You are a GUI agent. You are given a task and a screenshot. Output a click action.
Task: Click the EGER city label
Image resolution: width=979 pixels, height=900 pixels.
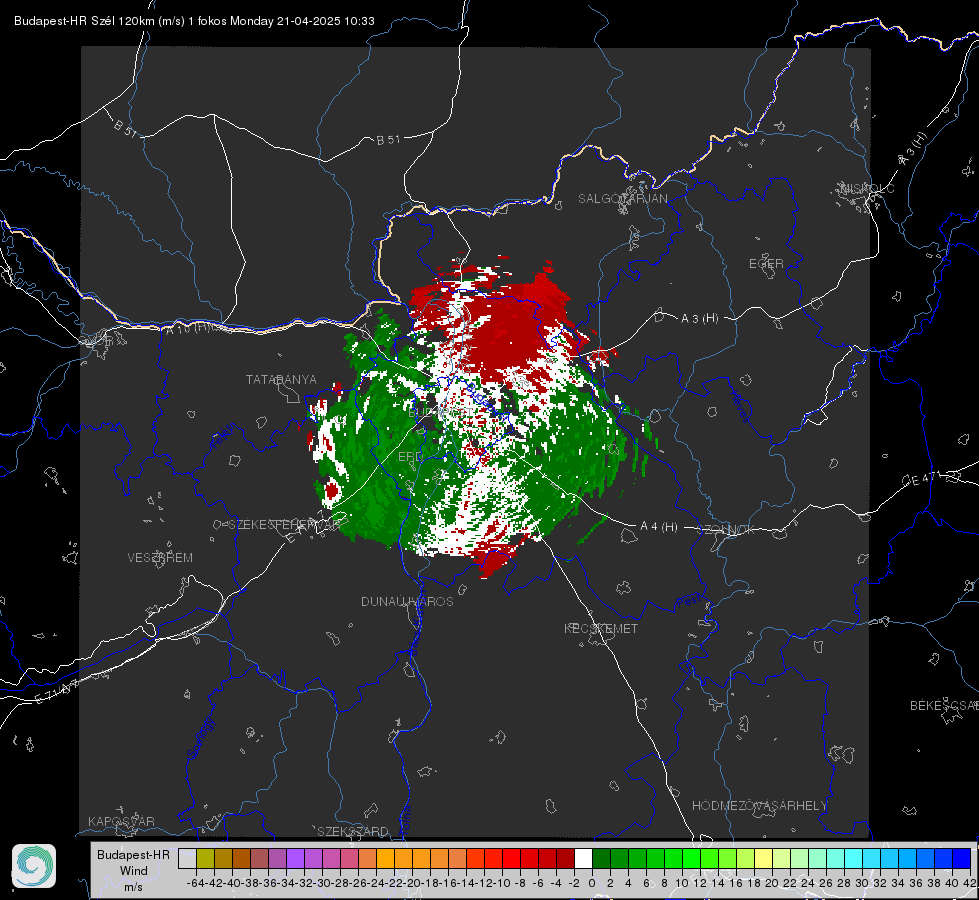click(x=766, y=264)
